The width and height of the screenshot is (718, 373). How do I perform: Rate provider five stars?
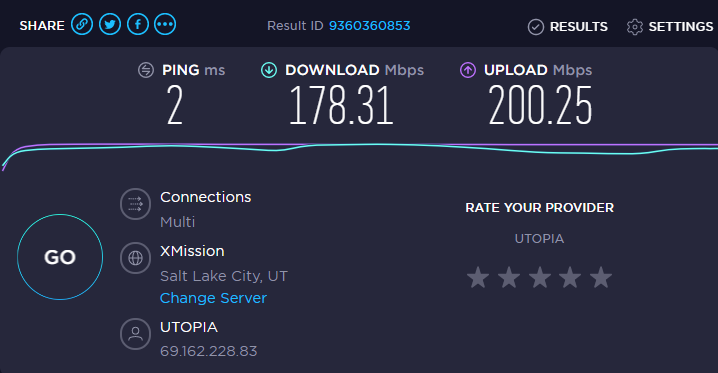601,277
